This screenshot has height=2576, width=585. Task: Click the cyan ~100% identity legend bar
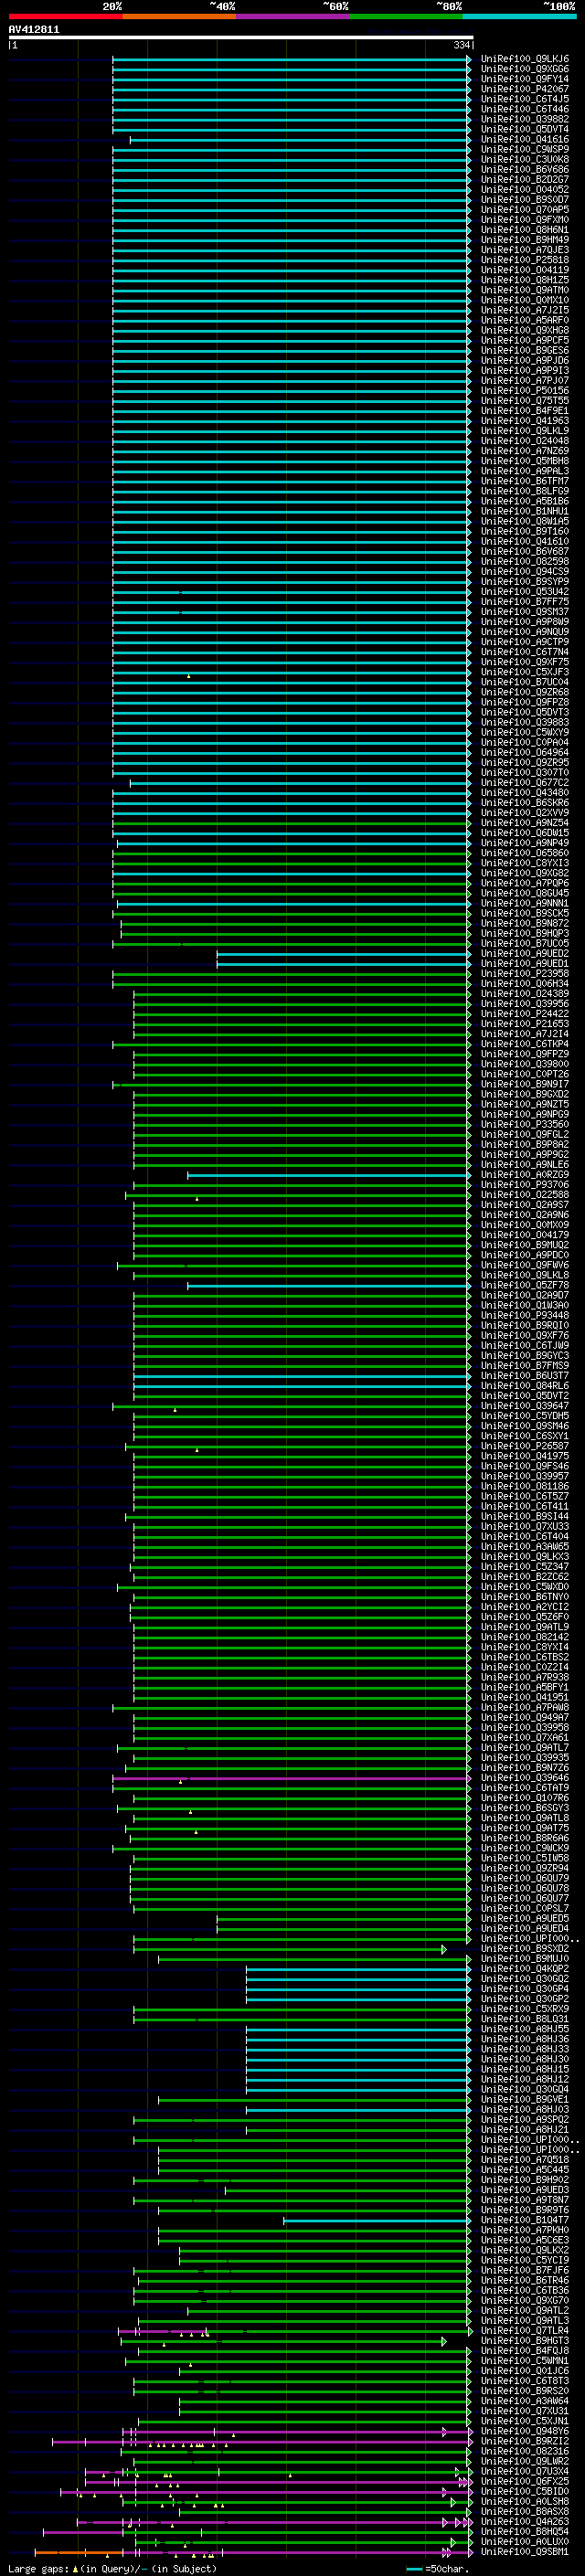pos(519,17)
